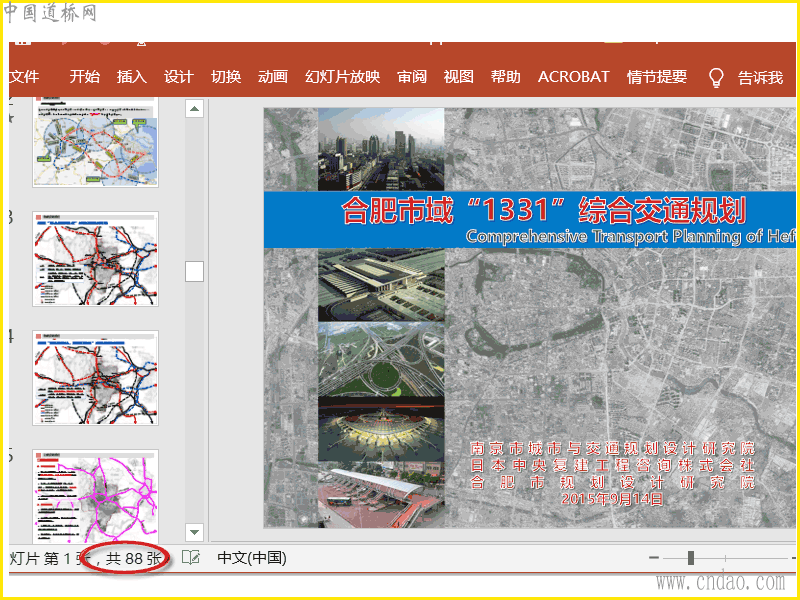Image resolution: width=800 pixels, height=600 pixels.
Task: Open the 文件 (File) menu
Action: pos(24,77)
